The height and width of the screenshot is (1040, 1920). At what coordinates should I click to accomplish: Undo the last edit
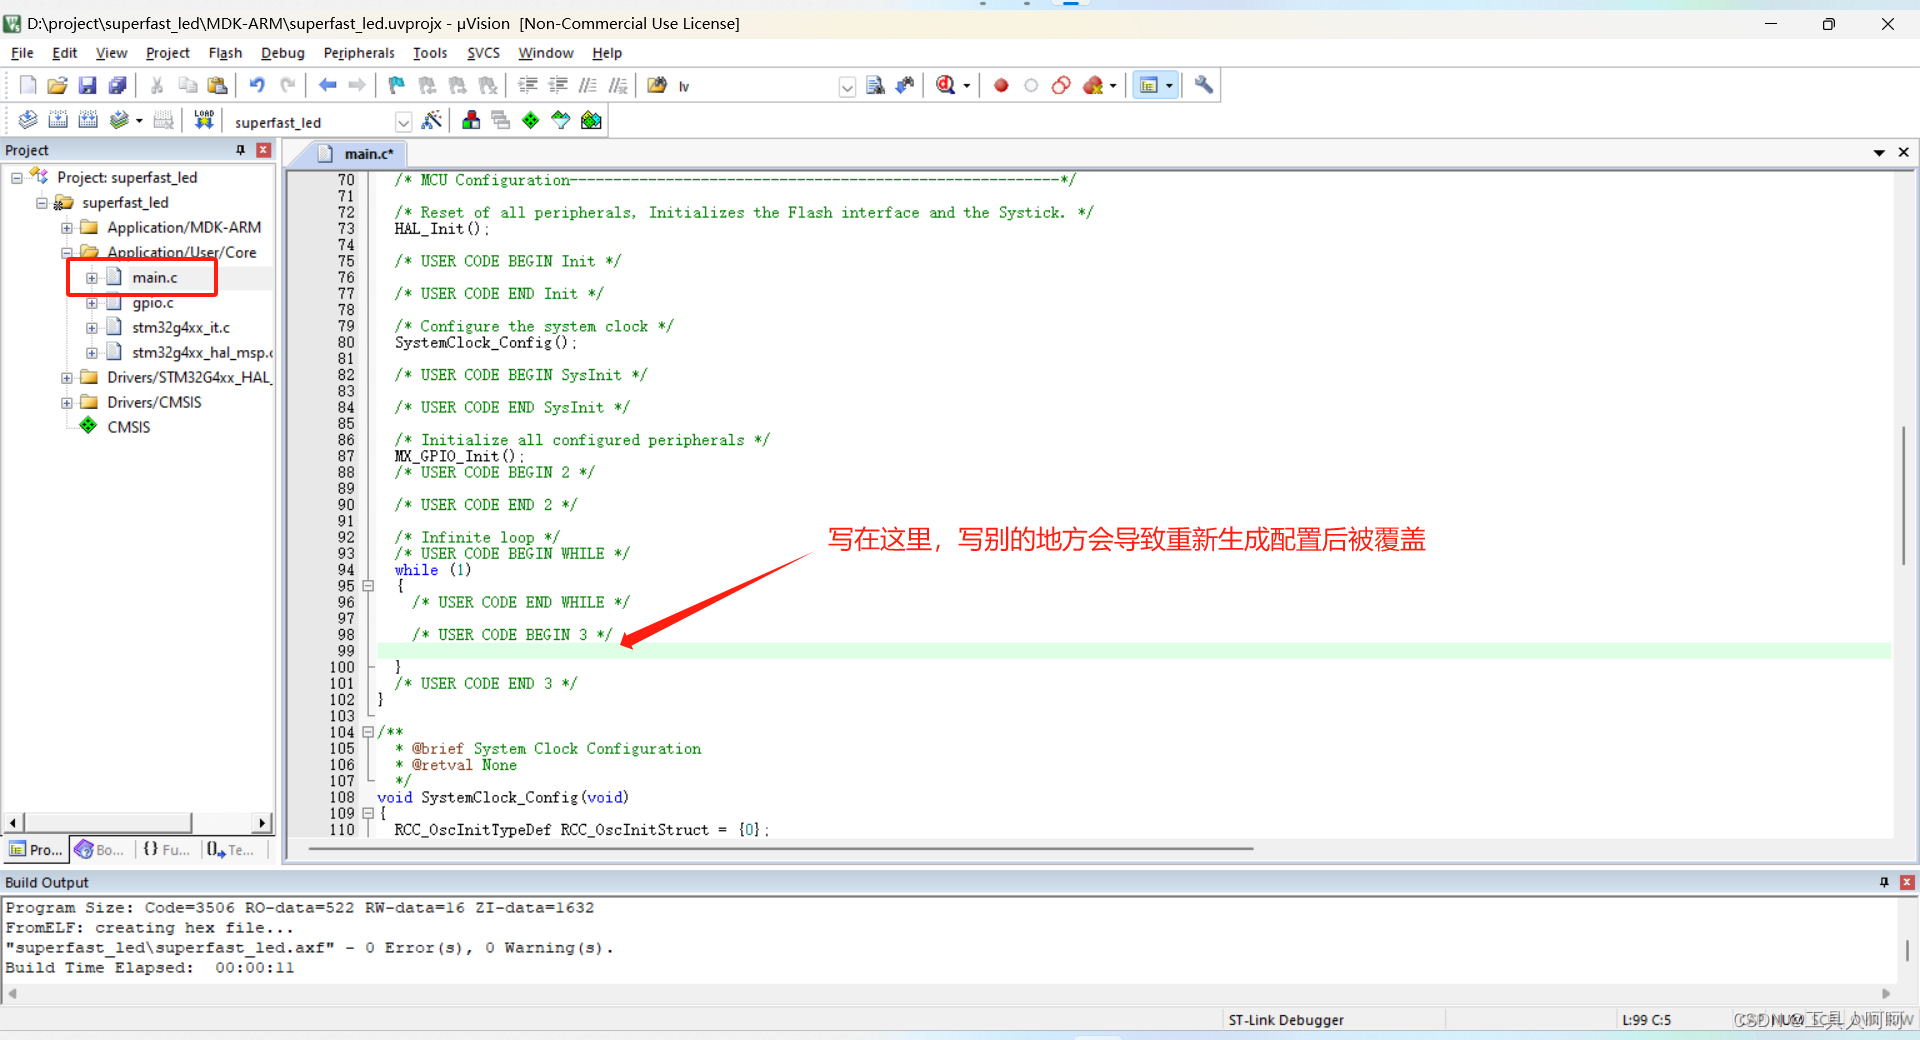257,86
